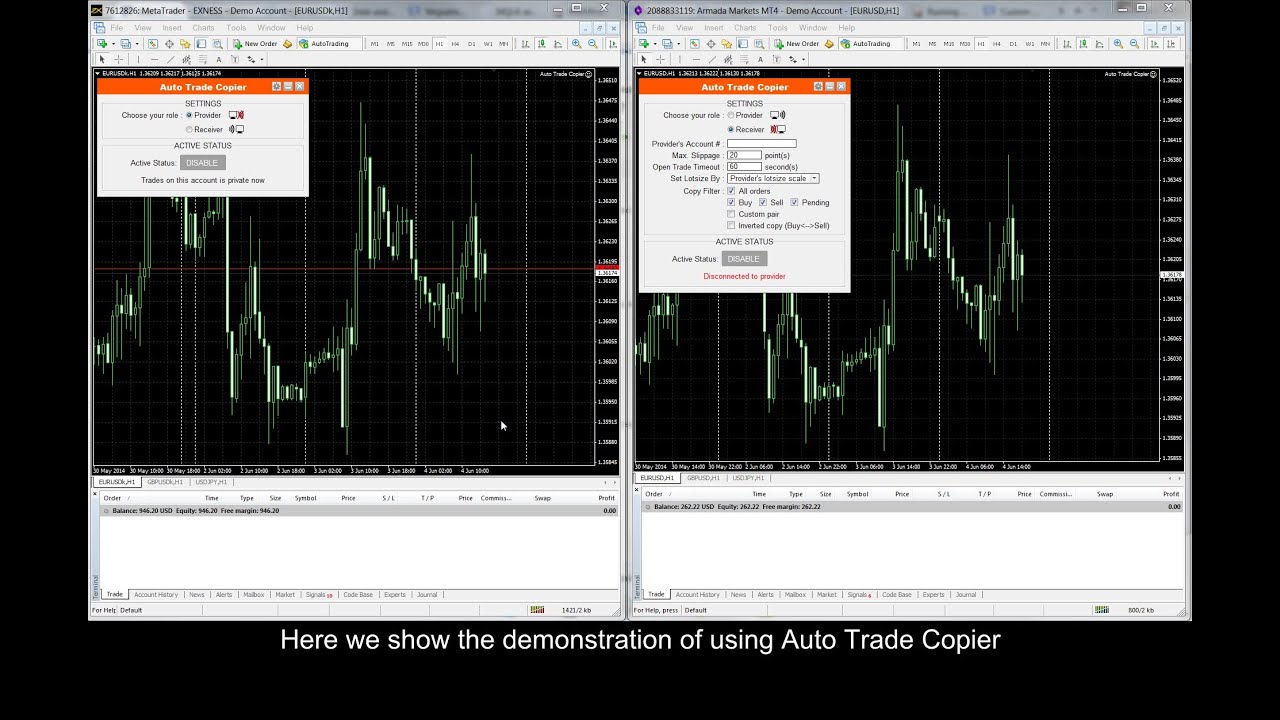Toggle chart auto-scroll icon in the EXNESS toolbar
The height and width of the screenshot is (720, 1280).
click(x=611, y=44)
